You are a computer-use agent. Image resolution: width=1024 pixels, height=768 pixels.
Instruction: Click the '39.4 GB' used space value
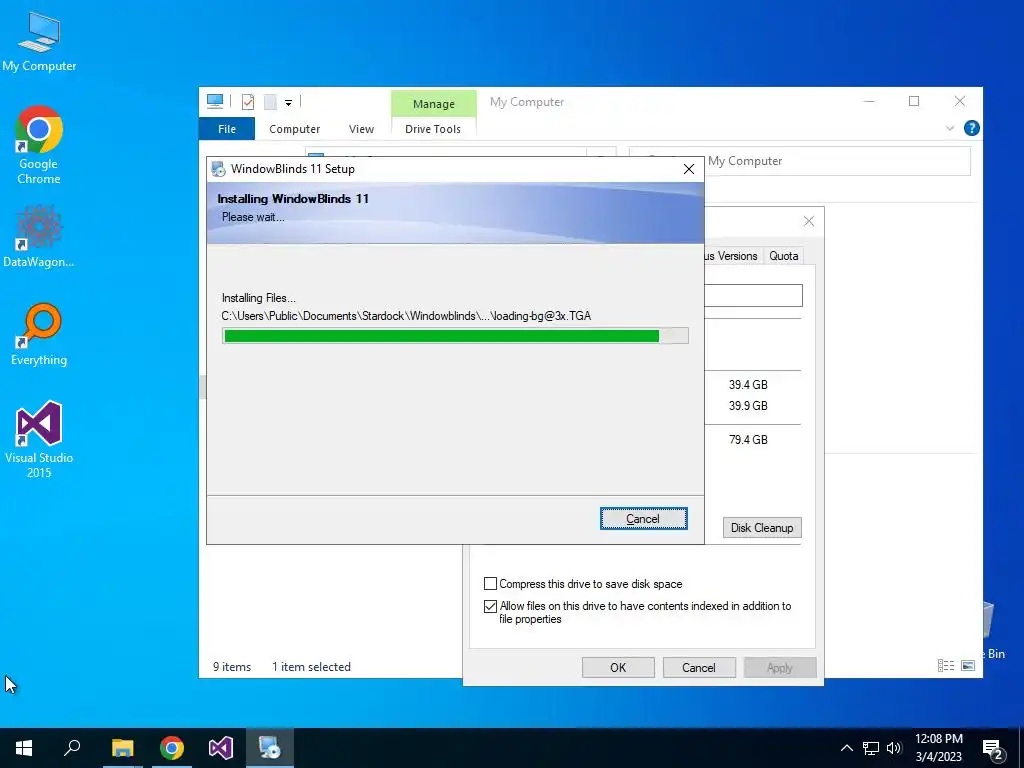point(748,385)
